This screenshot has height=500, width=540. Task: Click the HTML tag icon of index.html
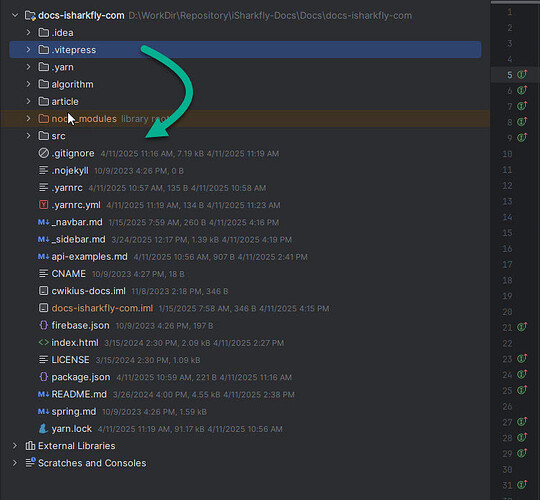(43, 342)
